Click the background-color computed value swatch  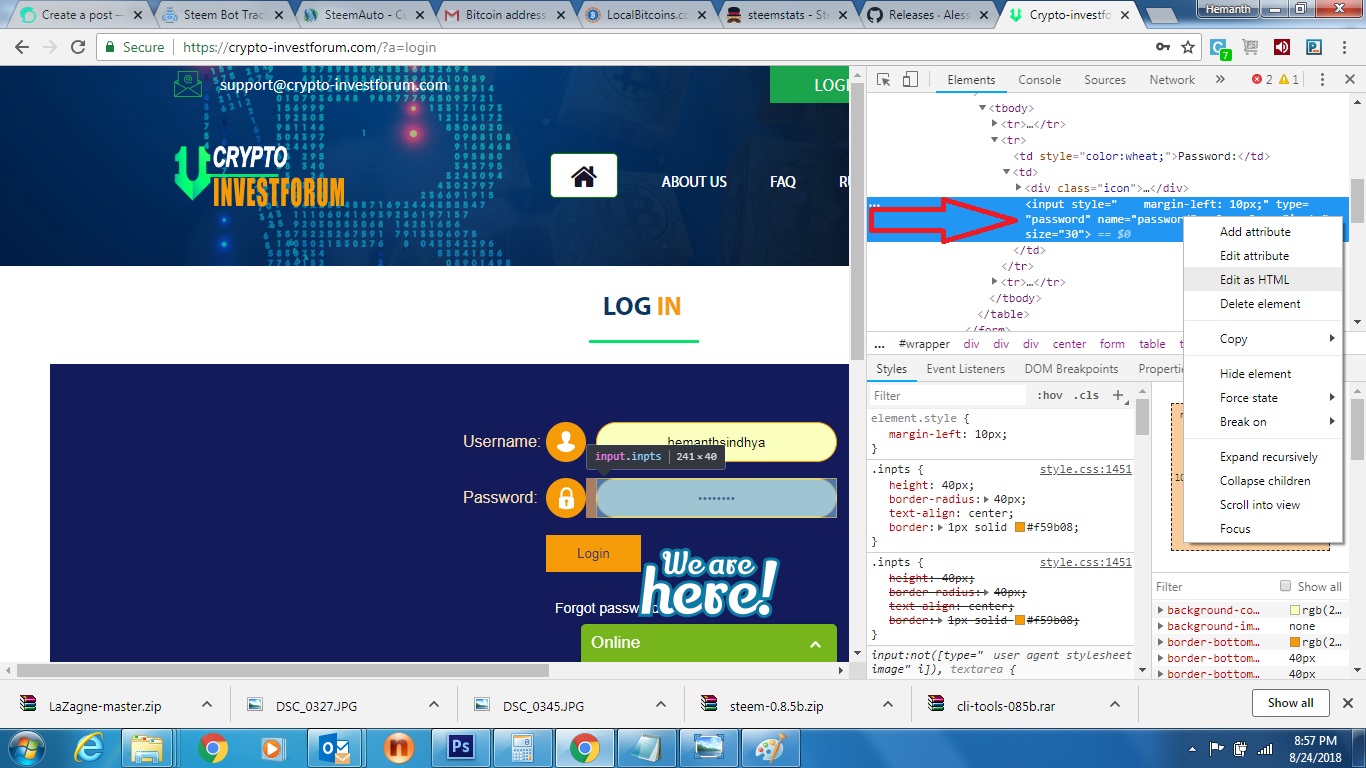point(1295,610)
